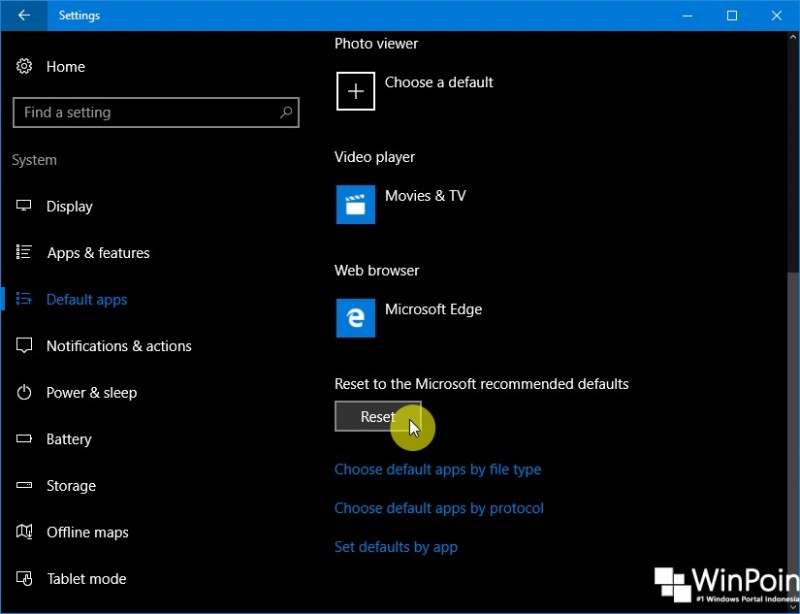Click the Display monitor icon
The width and height of the screenshot is (800, 614).
pos(23,206)
